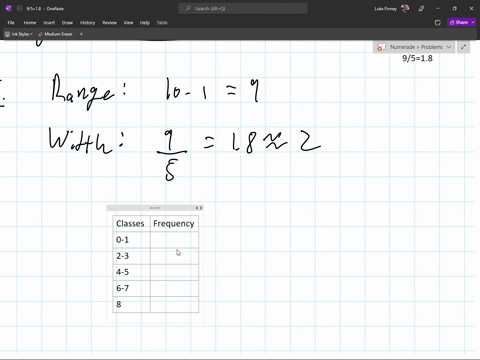
Task: Open the Luke Finney account avatar
Action: pyautogui.click(x=405, y=9)
